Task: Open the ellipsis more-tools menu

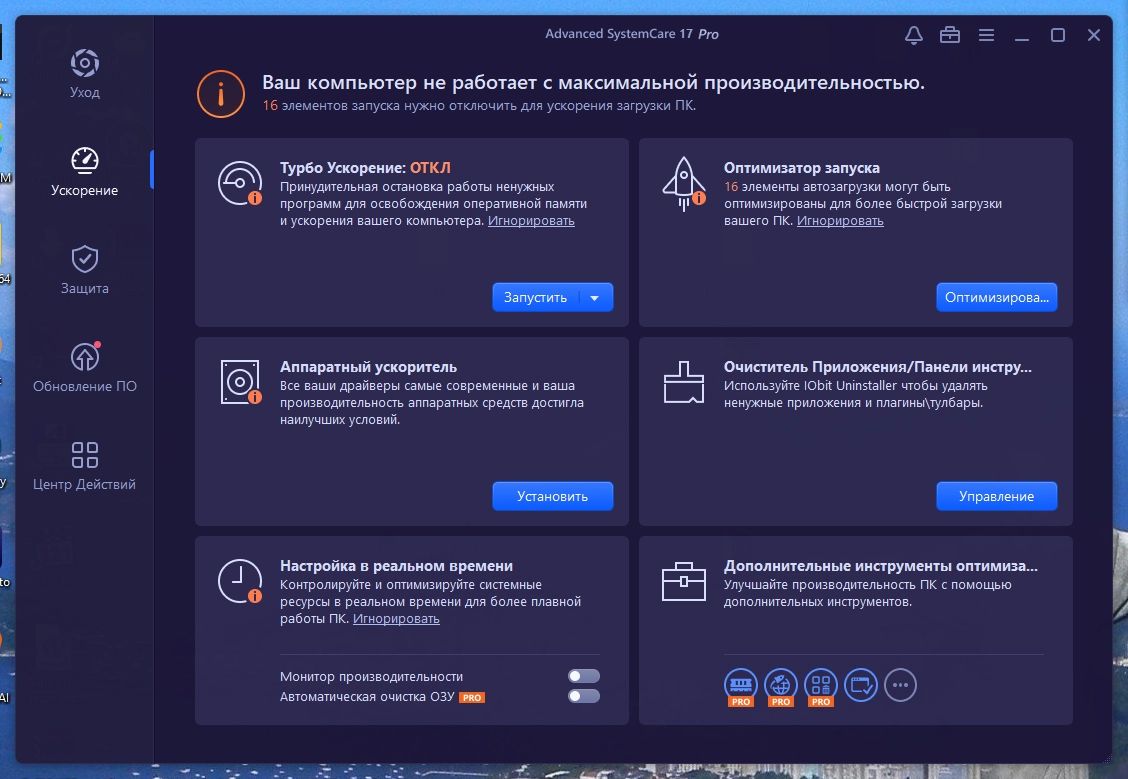Action: pos(900,685)
